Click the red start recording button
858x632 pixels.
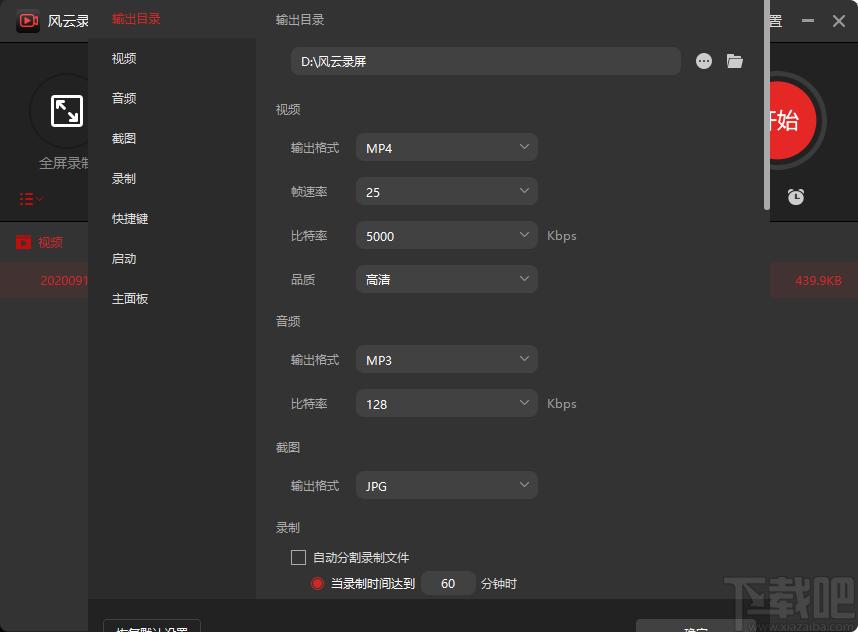pyautogui.click(x=792, y=120)
